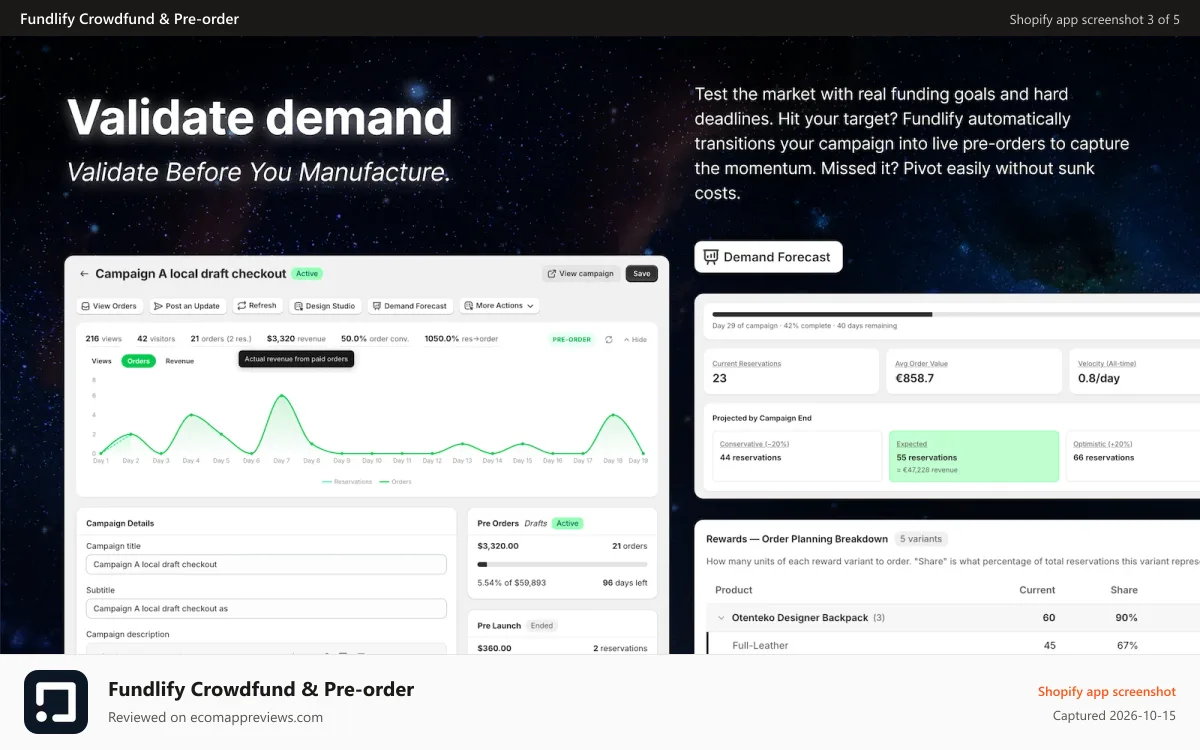The image size is (1200, 750).
Task: Click 'Shopify app screenshot' orange link
Action: click(1106, 691)
